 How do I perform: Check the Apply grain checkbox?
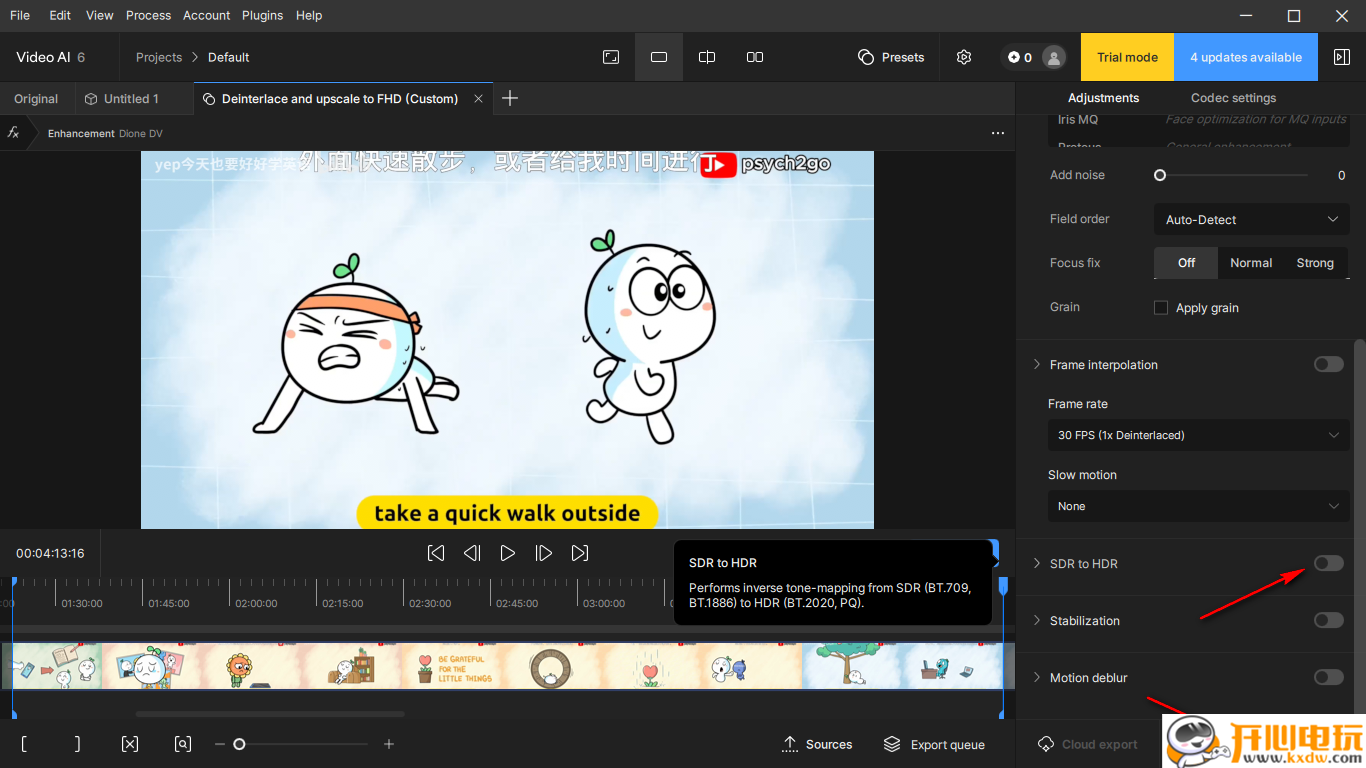(x=1161, y=308)
